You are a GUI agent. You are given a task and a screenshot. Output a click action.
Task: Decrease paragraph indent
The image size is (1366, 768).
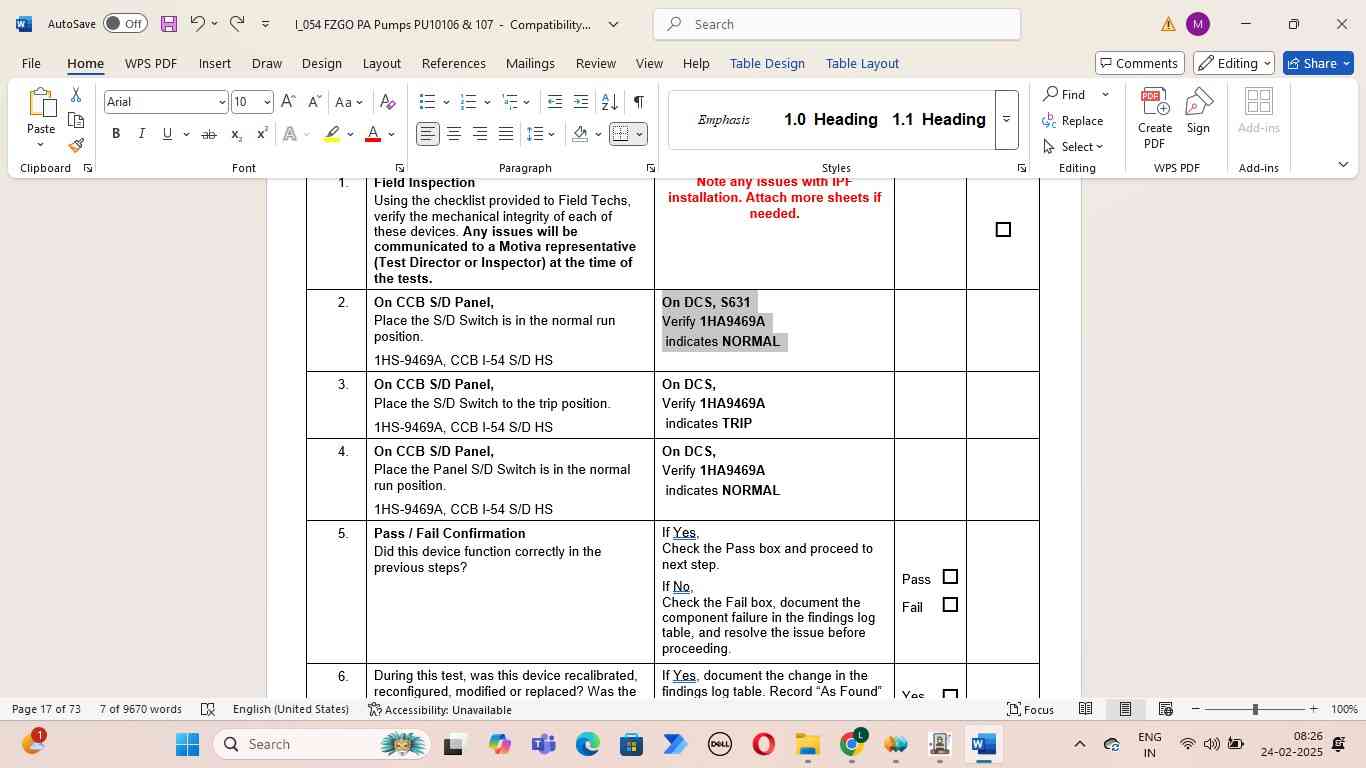point(555,102)
